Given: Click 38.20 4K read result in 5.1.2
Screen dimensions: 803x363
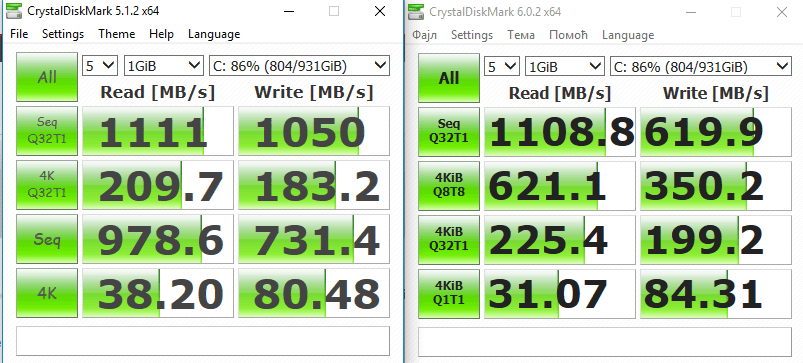Looking at the screenshot, I should pos(158,293).
